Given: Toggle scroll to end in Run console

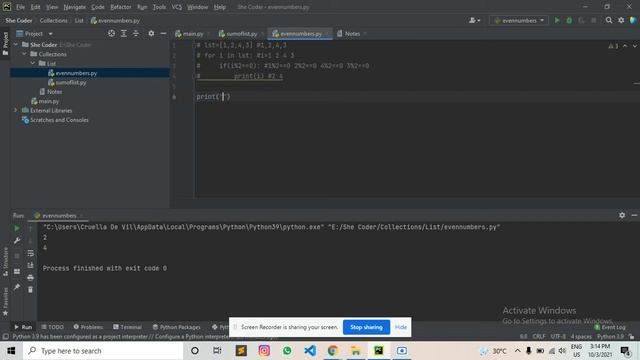Looking at the screenshot, I should click(31, 265).
